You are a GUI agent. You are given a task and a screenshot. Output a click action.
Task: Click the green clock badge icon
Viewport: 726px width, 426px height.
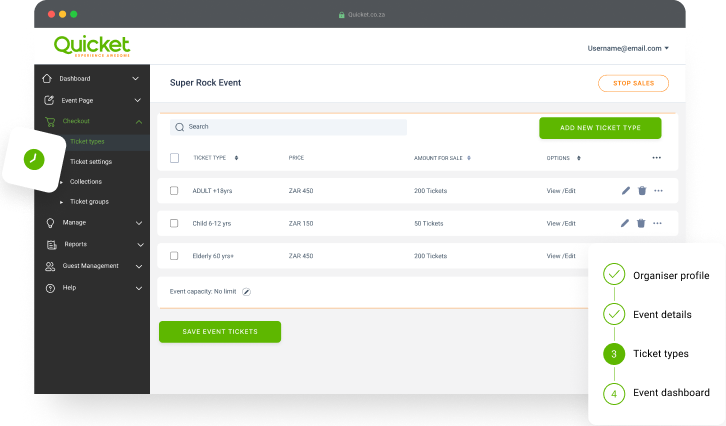pyautogui.click(x=34, y=159)
